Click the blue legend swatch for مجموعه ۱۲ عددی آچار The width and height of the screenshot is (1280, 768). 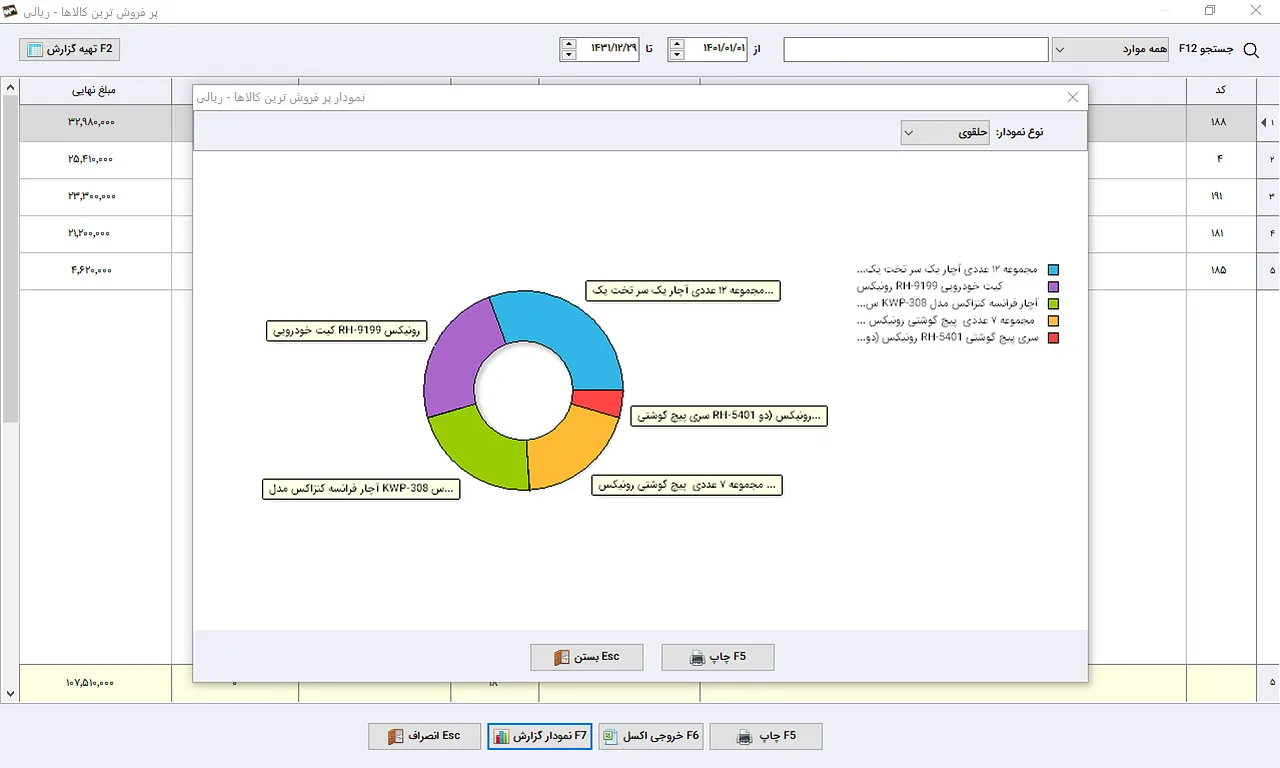tap(1052, 270)
